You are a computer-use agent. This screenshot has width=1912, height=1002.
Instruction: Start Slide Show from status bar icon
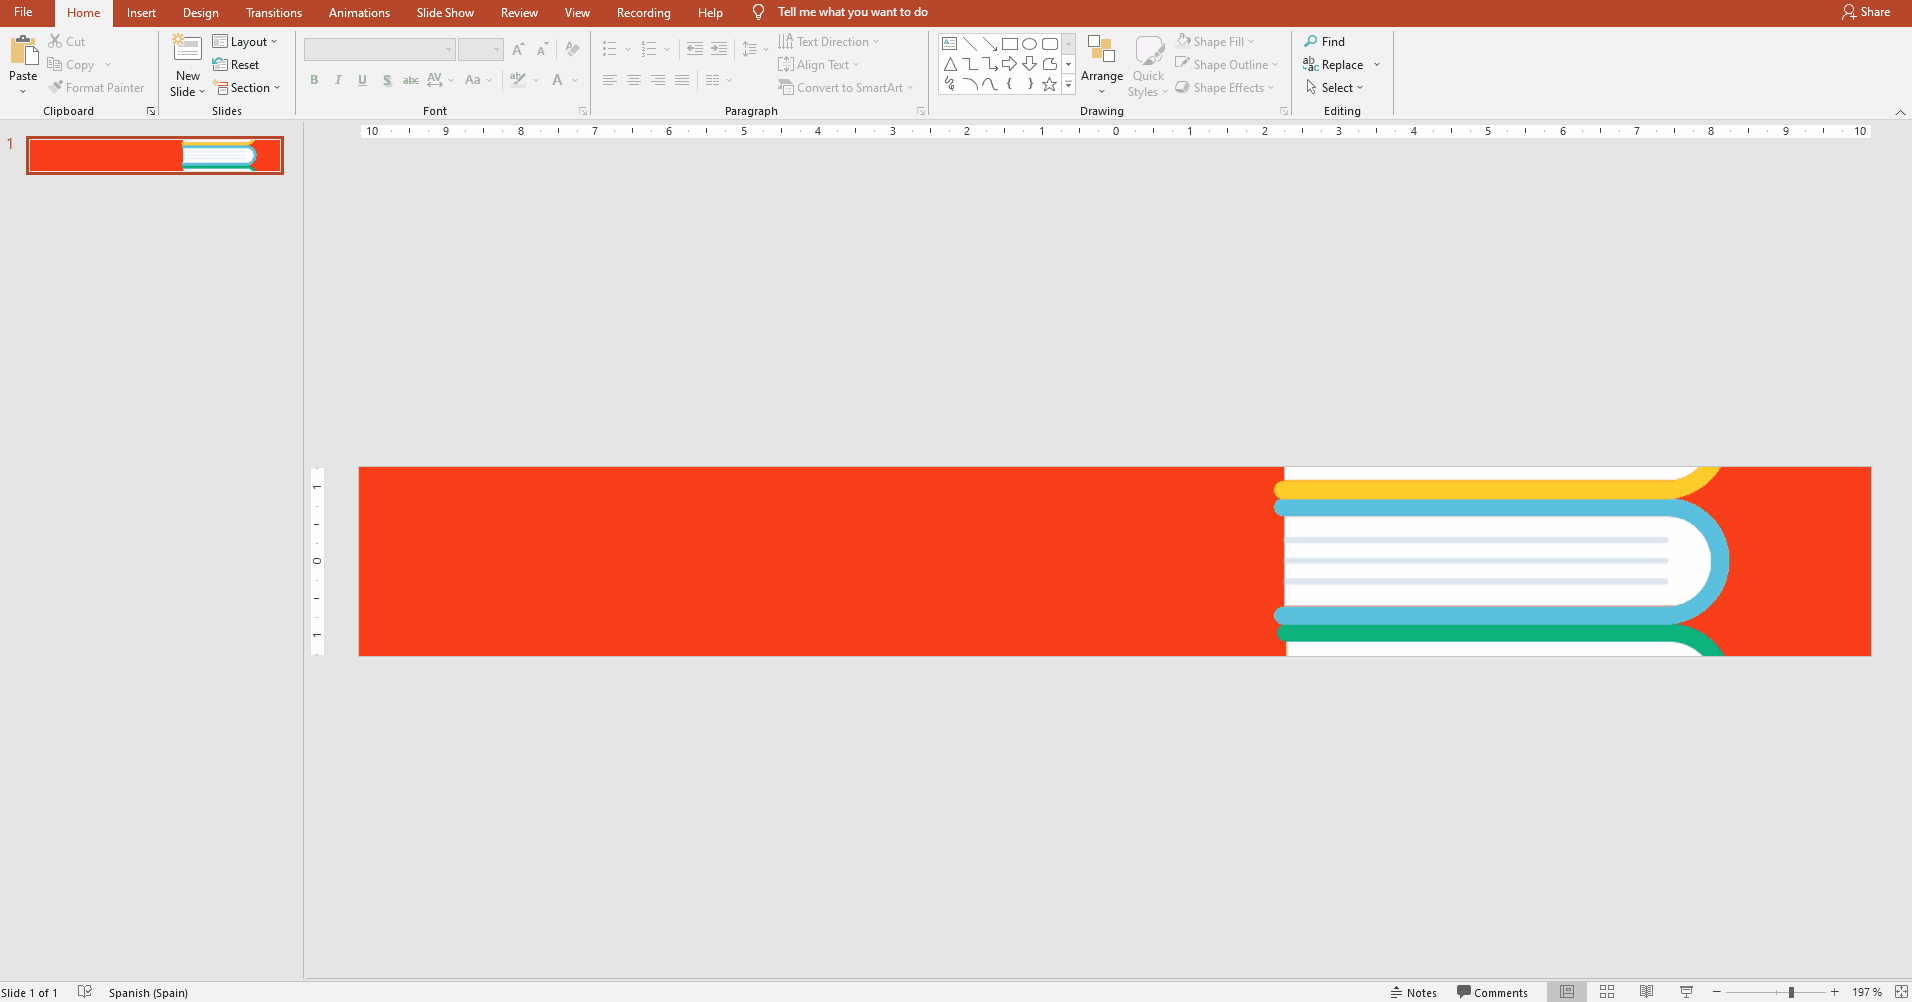click(x=1686, y=992)
